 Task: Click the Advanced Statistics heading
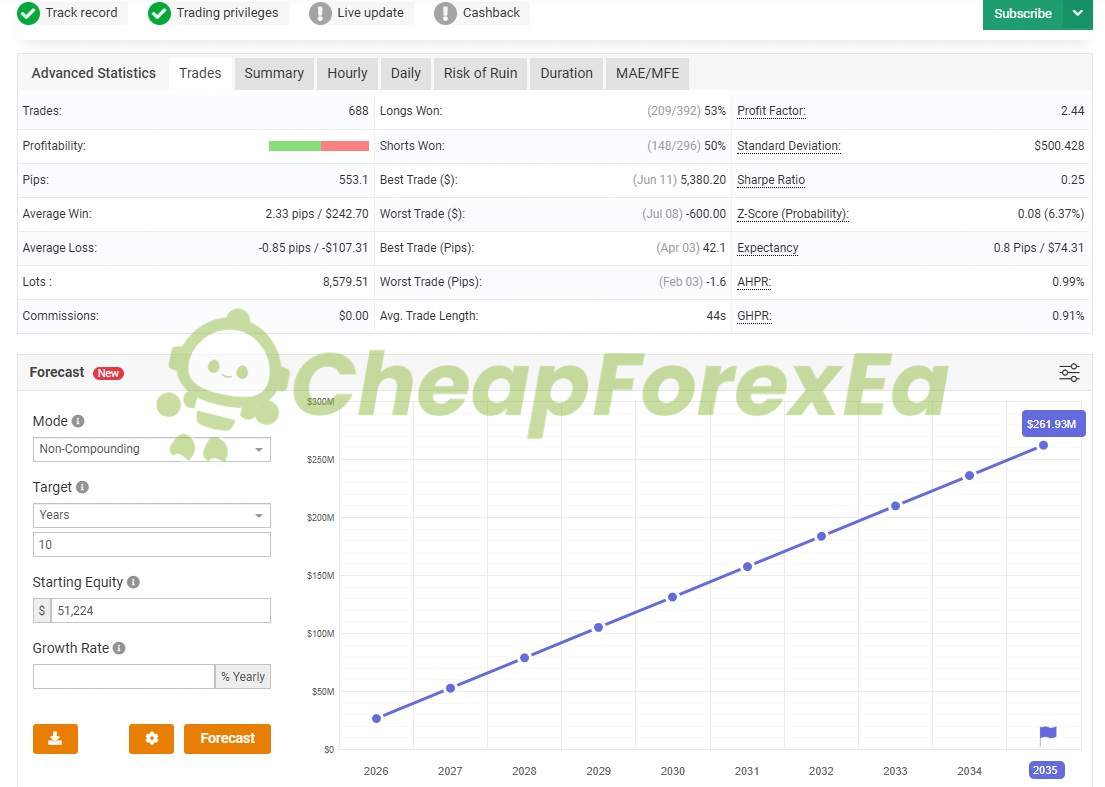point(94,73)
